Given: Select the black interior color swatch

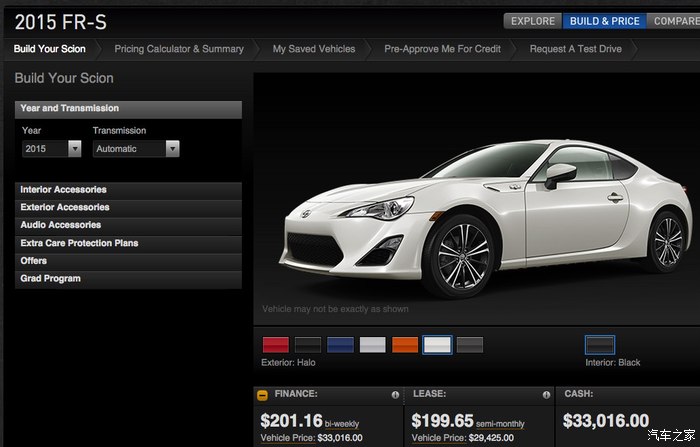Looking at the screenshot, I should coord(599,345).
